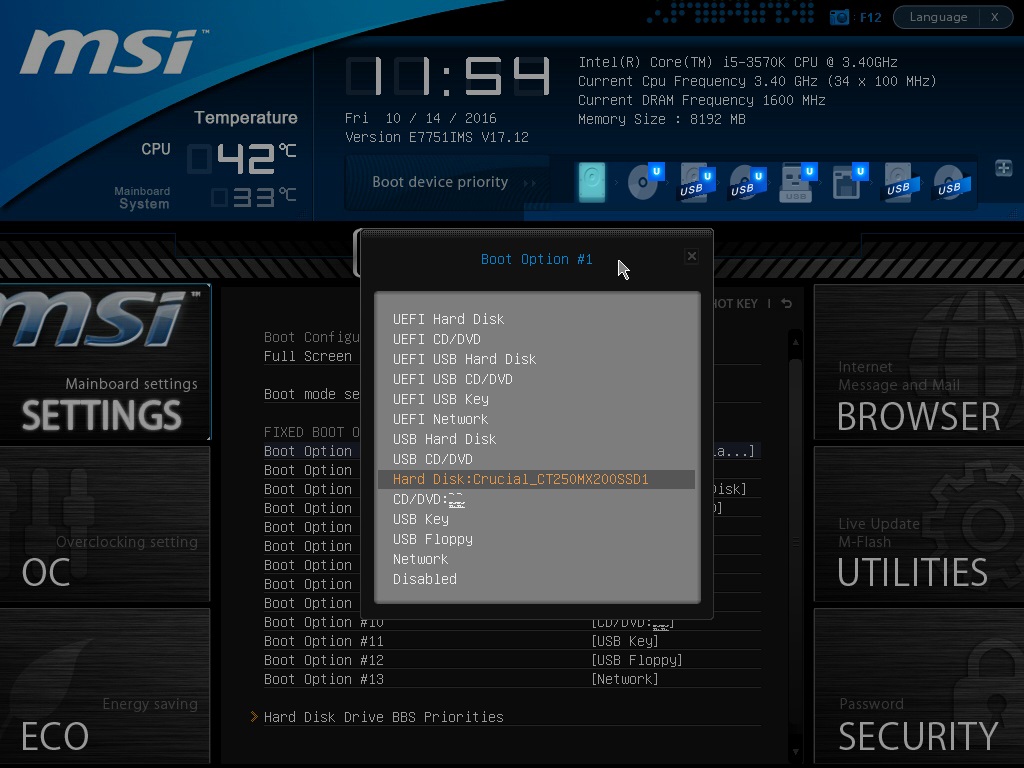Open the ECO energy saving panel
1024x768 pixels.
(x=105, y=686)
